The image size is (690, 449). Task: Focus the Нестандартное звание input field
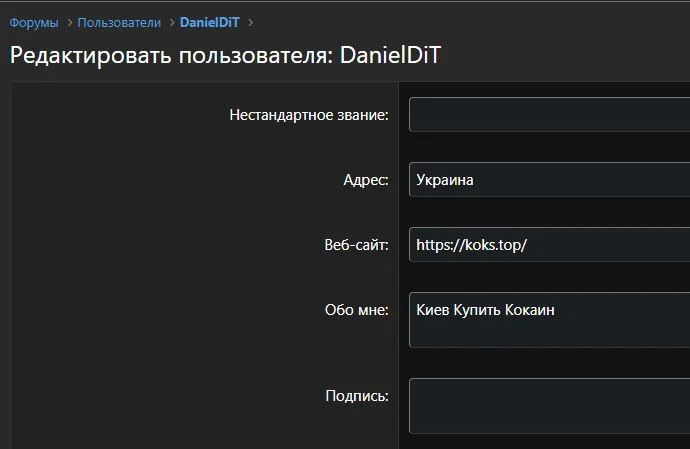pyautogui.click(x=548, y=115)
